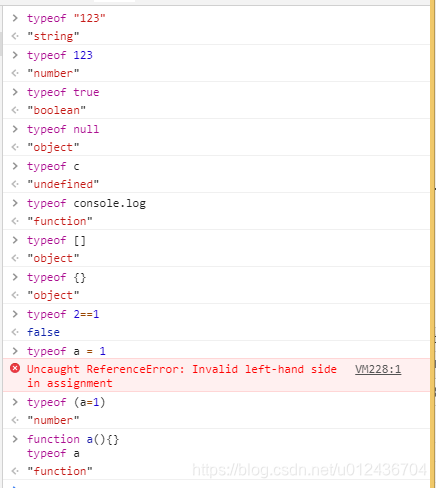Click the input chevron beside typeof "123"
436x488 pixels.
(15, 18)
